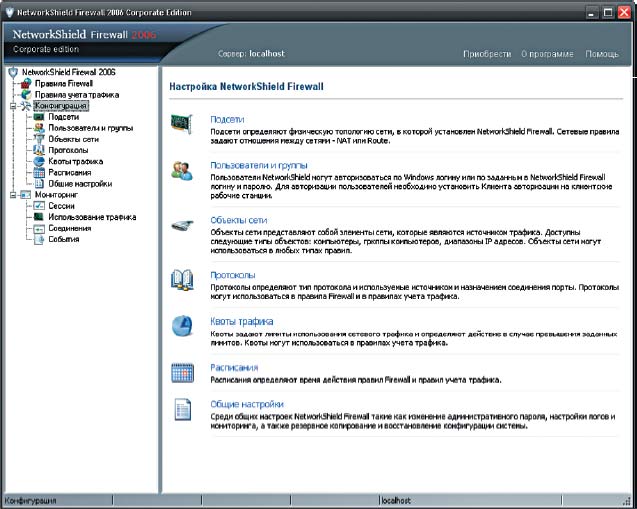Follow the Общие настройки heading link
637x509 pixels.
coord(245,403)
